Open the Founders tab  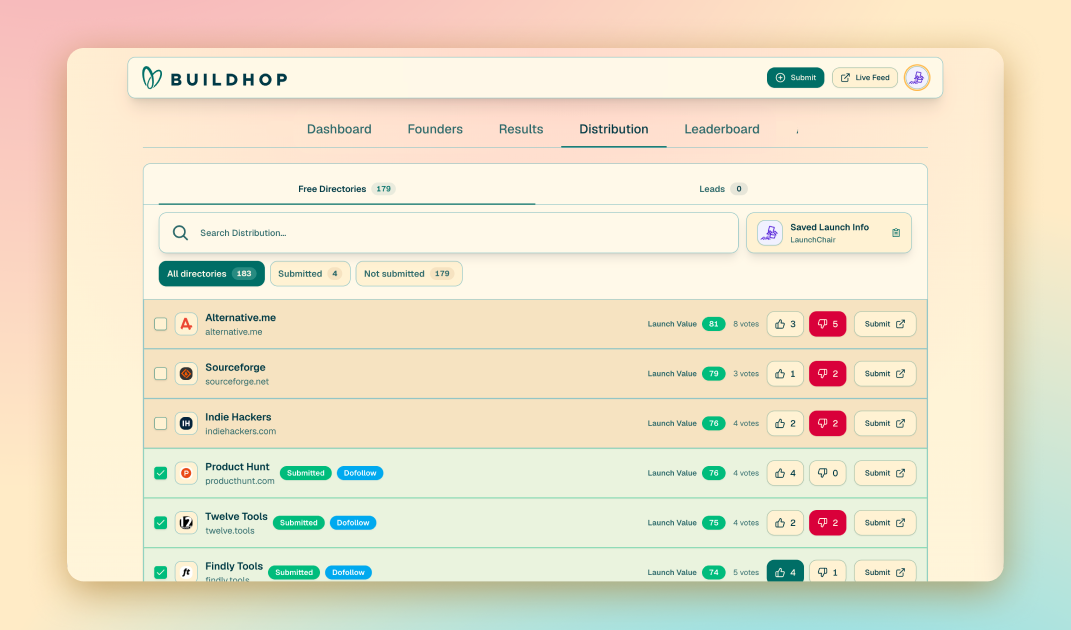point(435,129)
